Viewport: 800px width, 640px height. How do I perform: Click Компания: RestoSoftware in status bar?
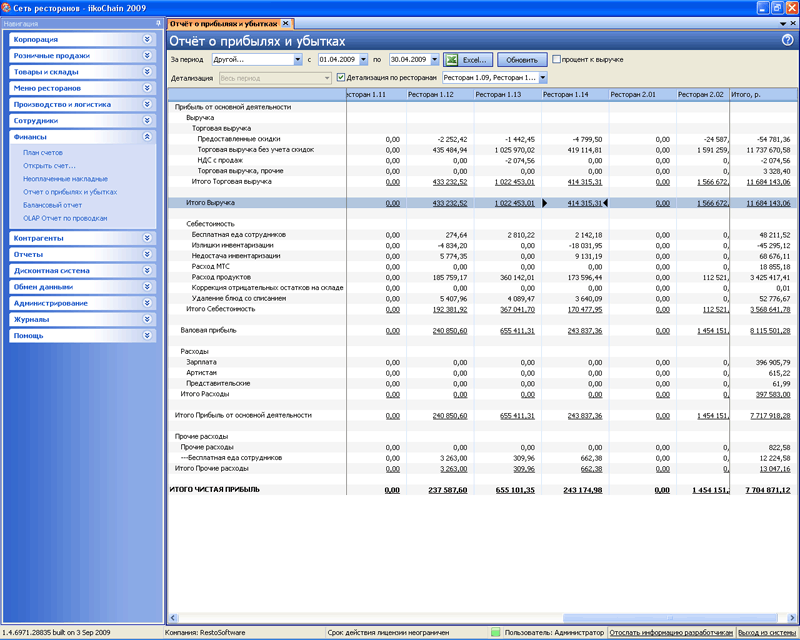click(x=205, y=632)
